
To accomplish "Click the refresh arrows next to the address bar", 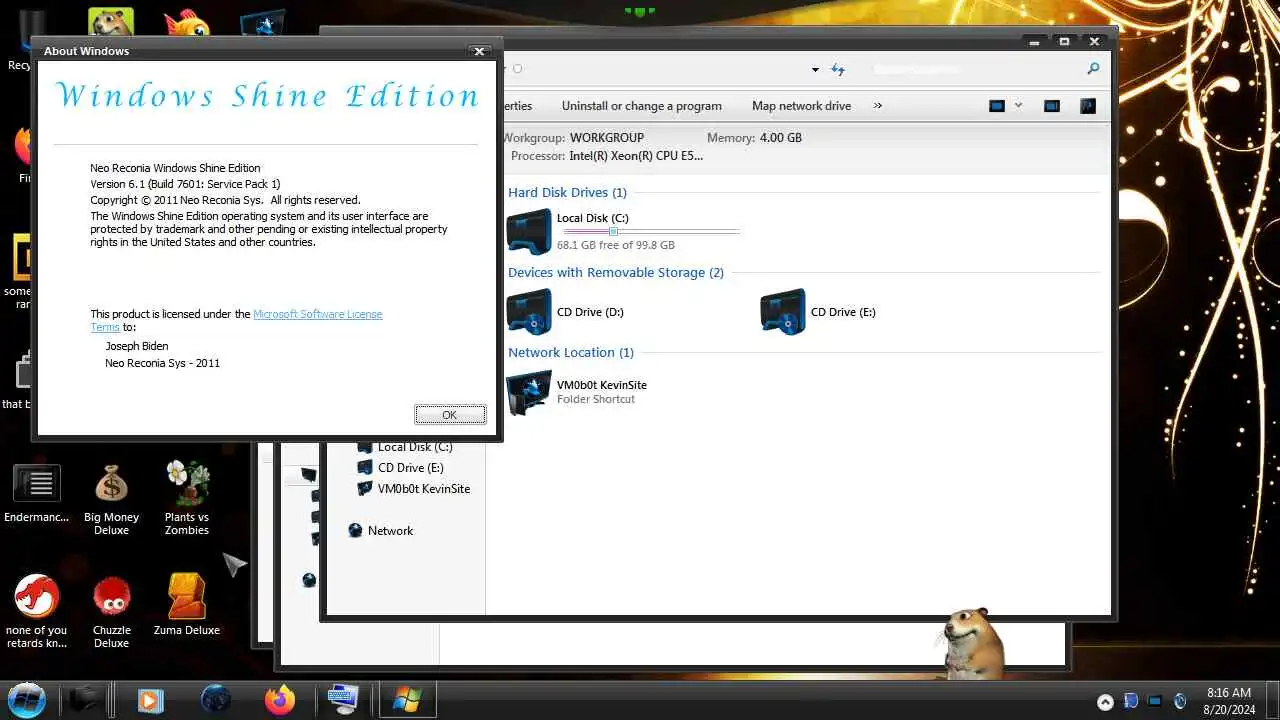I will point(838,69).
